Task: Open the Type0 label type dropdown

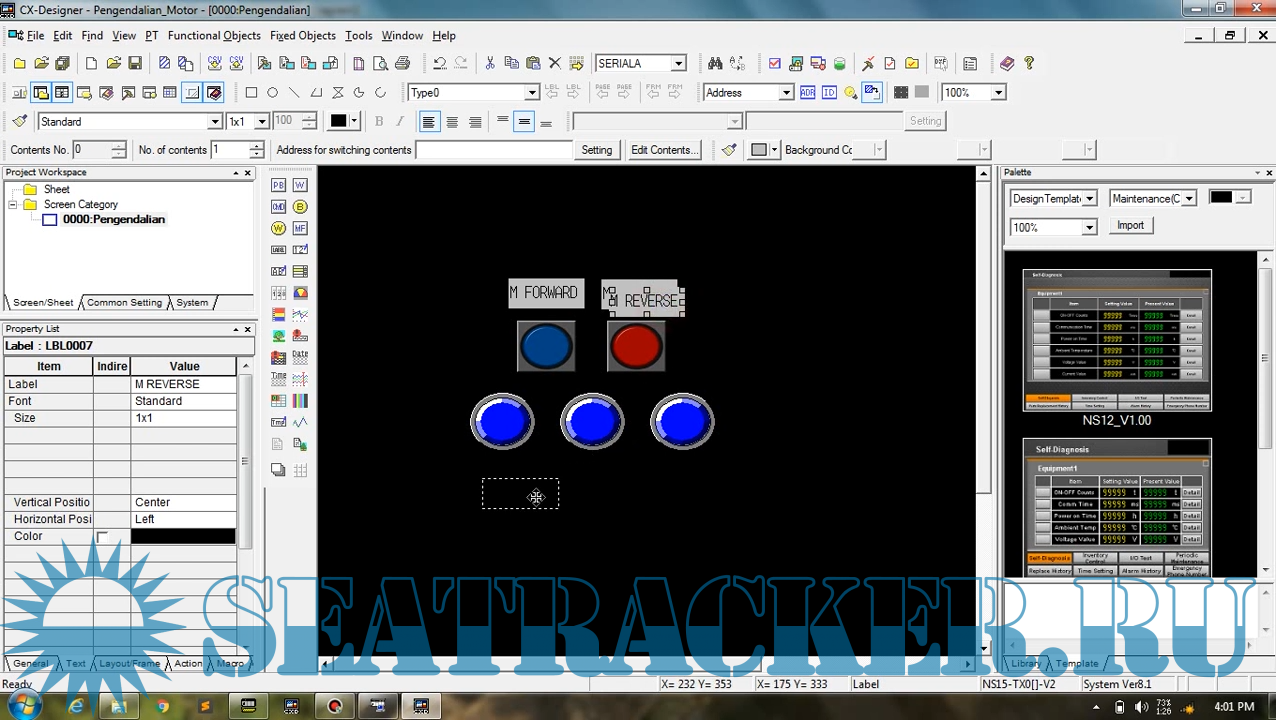Action: pos(531,93)
